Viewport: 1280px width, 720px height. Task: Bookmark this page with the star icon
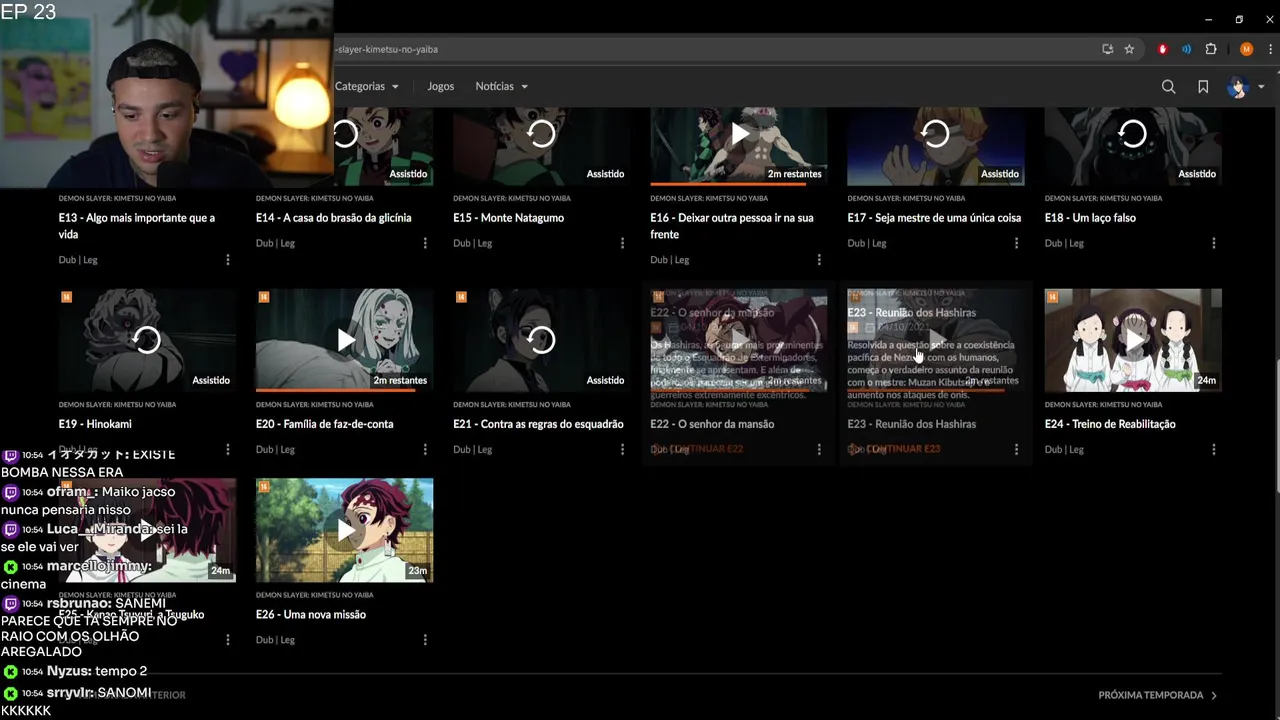pyautogui.click(x=1129, y=49)
